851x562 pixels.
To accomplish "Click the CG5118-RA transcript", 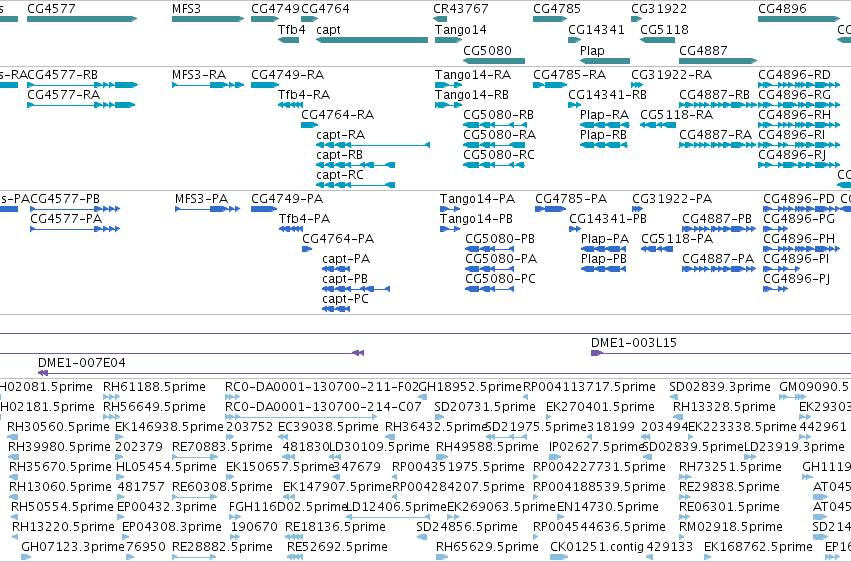I will tap(658, 125).
